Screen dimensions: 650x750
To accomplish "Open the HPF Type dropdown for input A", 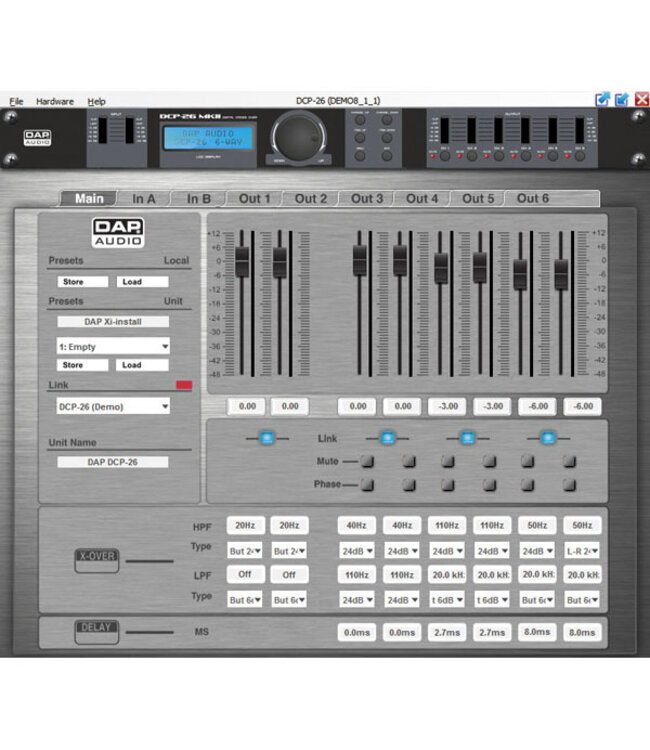I will point(245,551).
